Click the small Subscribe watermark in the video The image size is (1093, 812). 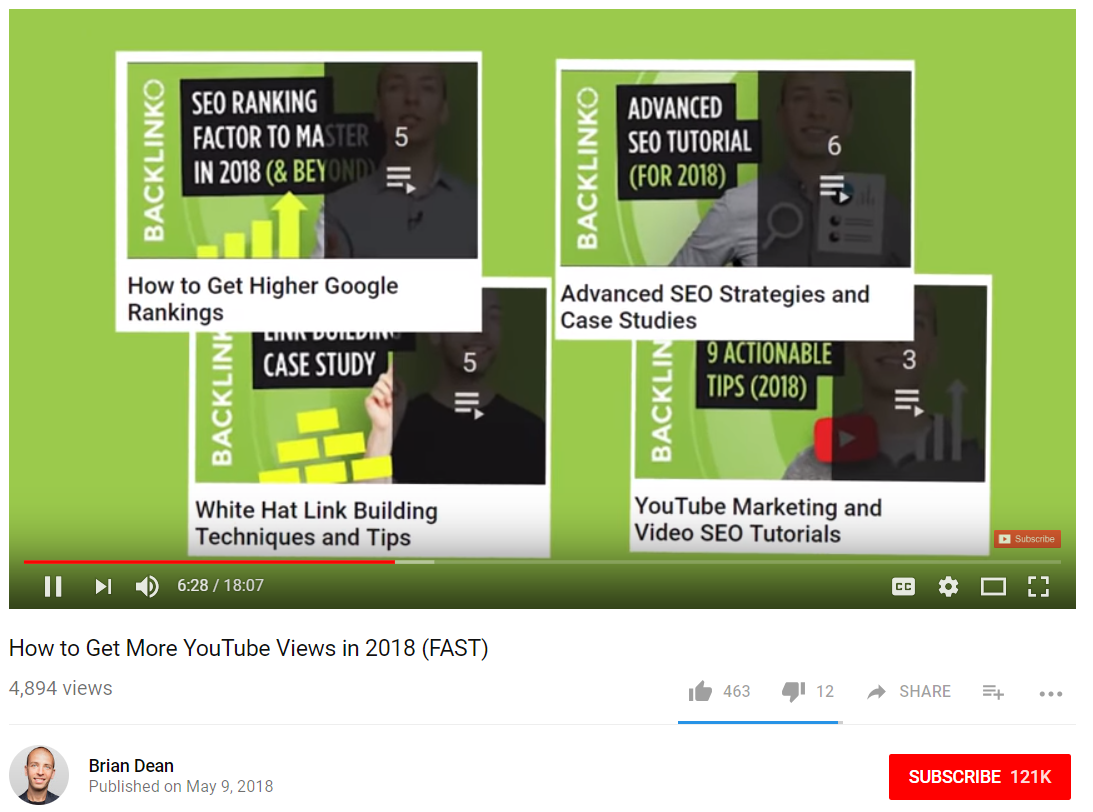click(1027, 539)
